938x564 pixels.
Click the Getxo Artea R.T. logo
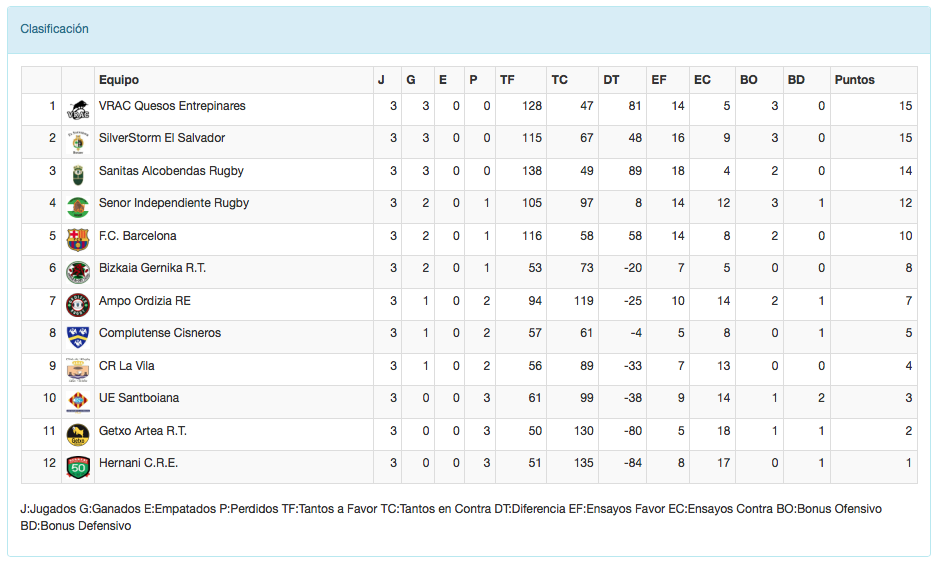pos(77,435)
